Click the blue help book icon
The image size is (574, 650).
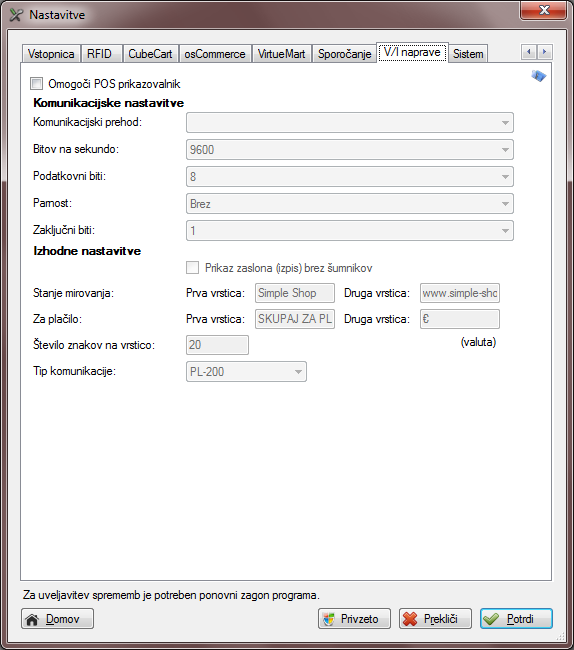[539, 76]
